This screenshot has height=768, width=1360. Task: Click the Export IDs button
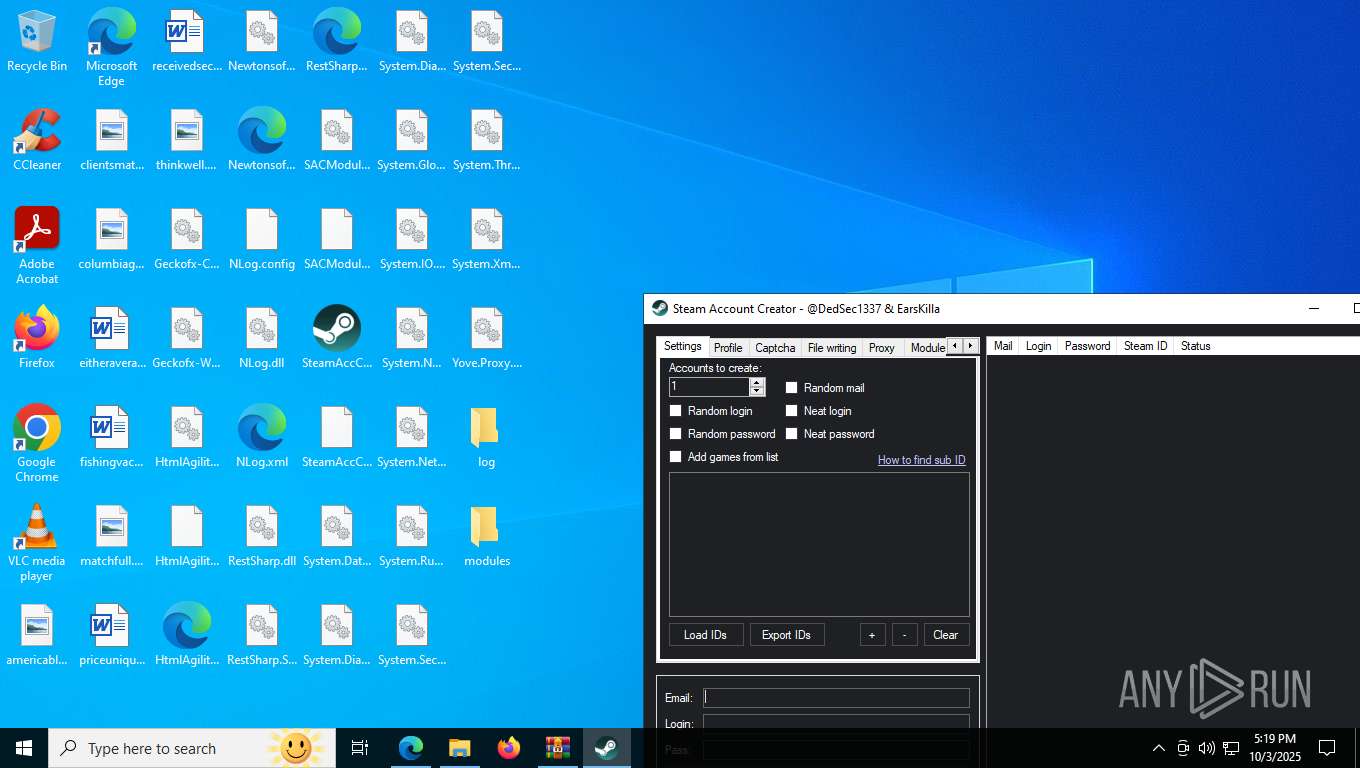(x=787, y=635)
